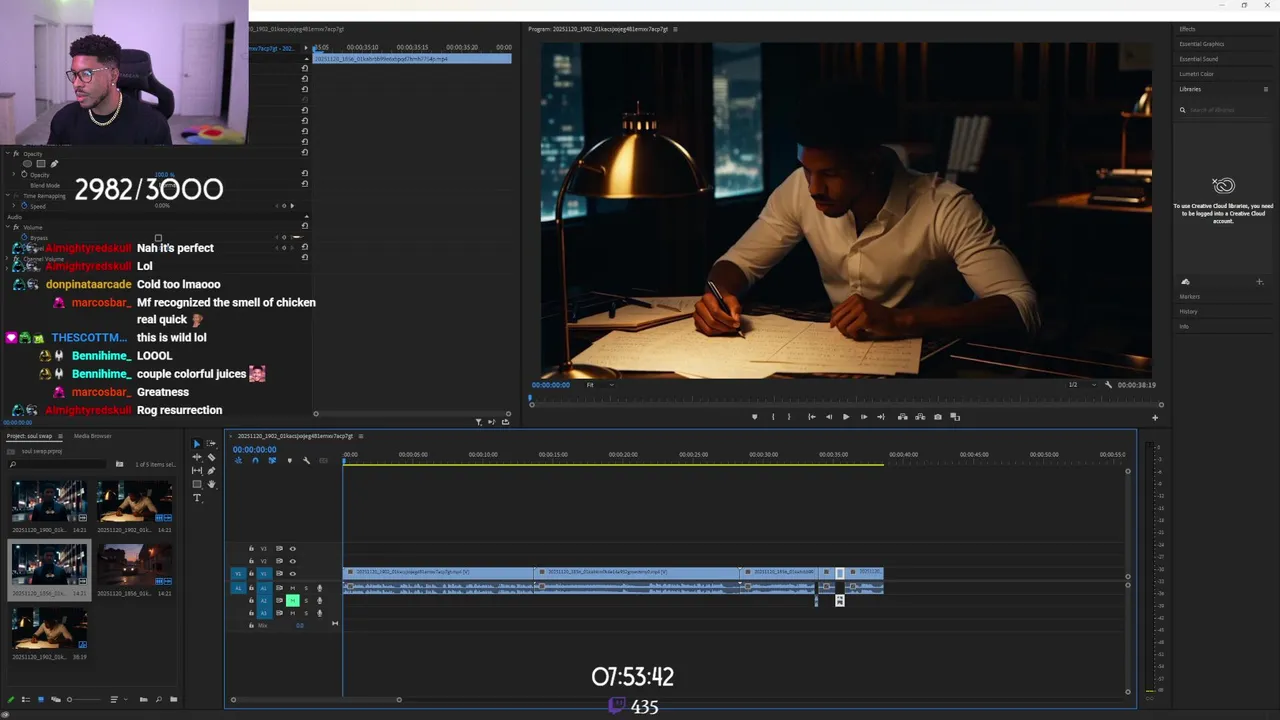The width and height of the screenshot is (1280, 720).
Task: Open the History panel
Action: pos(1188,311)
